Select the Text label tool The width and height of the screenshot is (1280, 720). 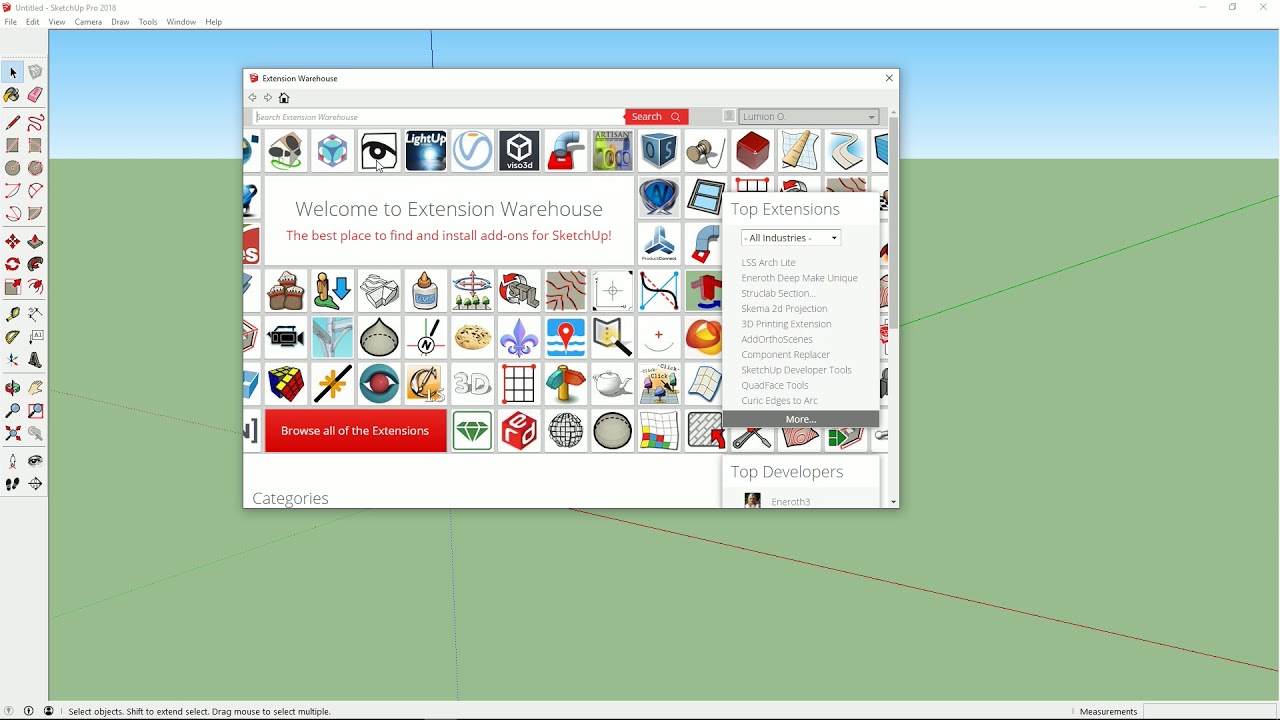click(36, 338)
